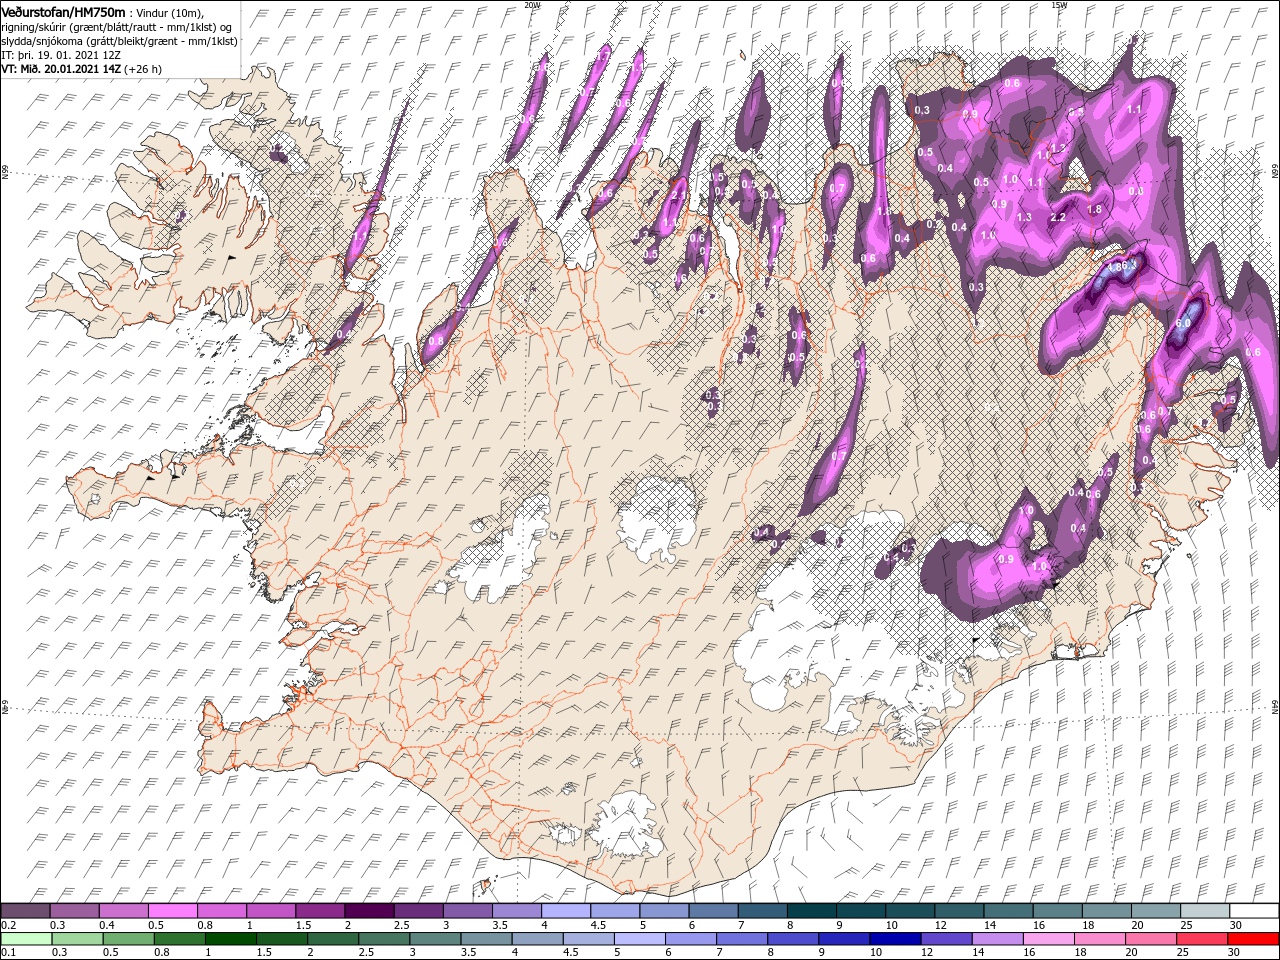Click the '20W' longitude label at top
Image resolution: width=1280 pixels, height=960 pixels.
tap(532, 4)
